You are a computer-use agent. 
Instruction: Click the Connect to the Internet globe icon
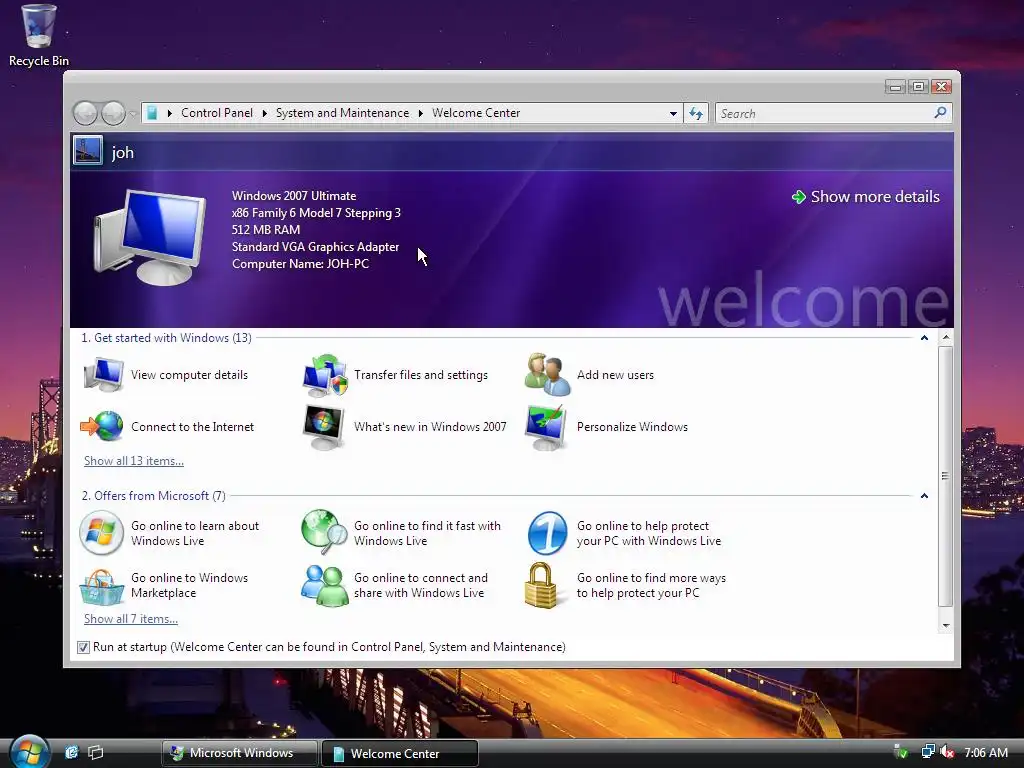pos(102,426)
